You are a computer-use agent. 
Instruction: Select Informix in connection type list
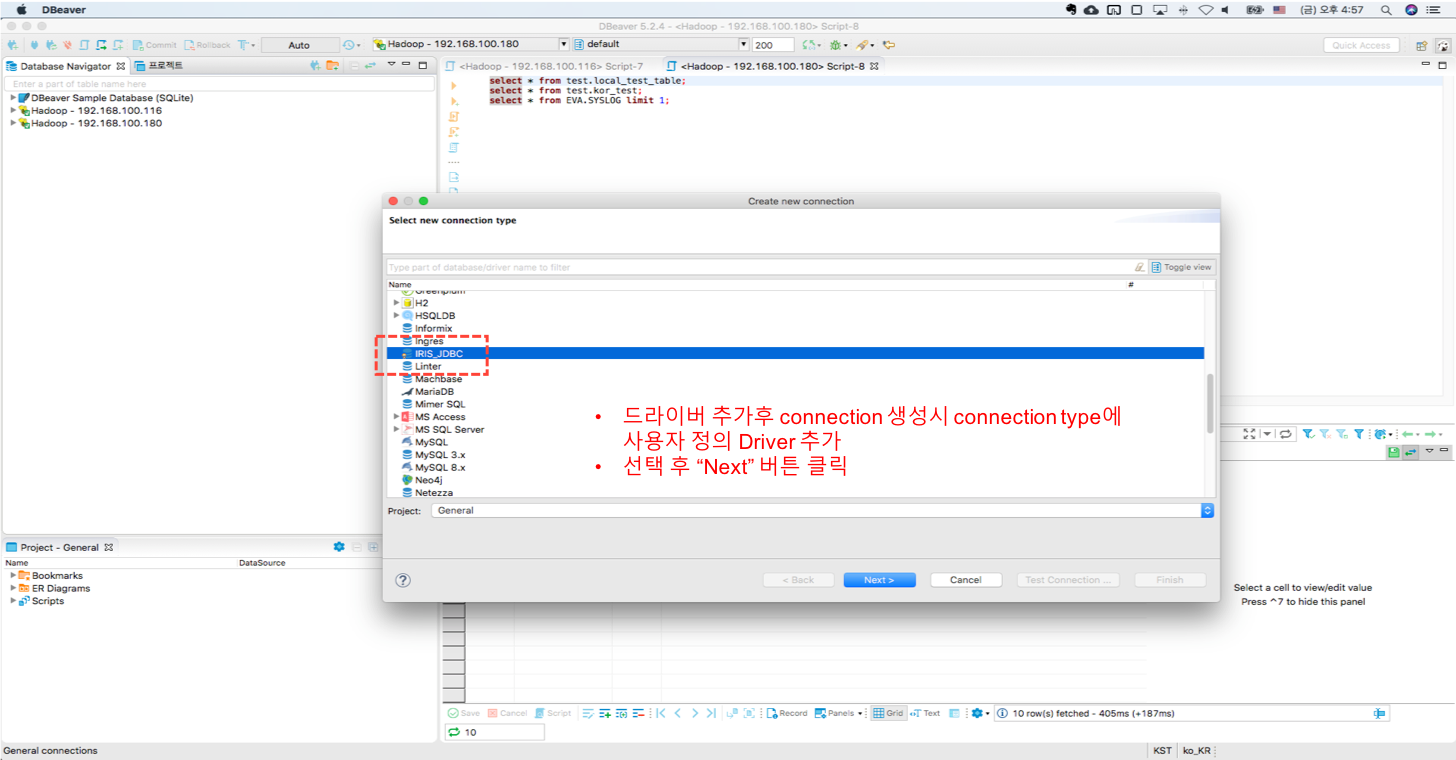[x=433, y=328]
